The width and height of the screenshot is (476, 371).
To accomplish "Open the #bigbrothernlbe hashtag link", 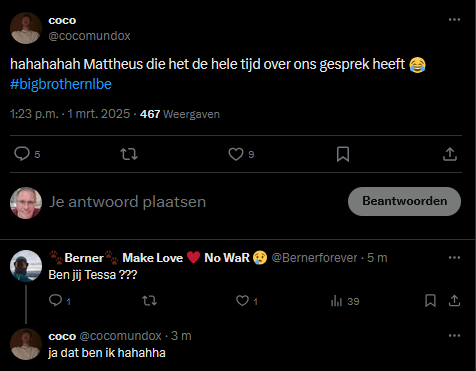I will click(x=61, y=84).
